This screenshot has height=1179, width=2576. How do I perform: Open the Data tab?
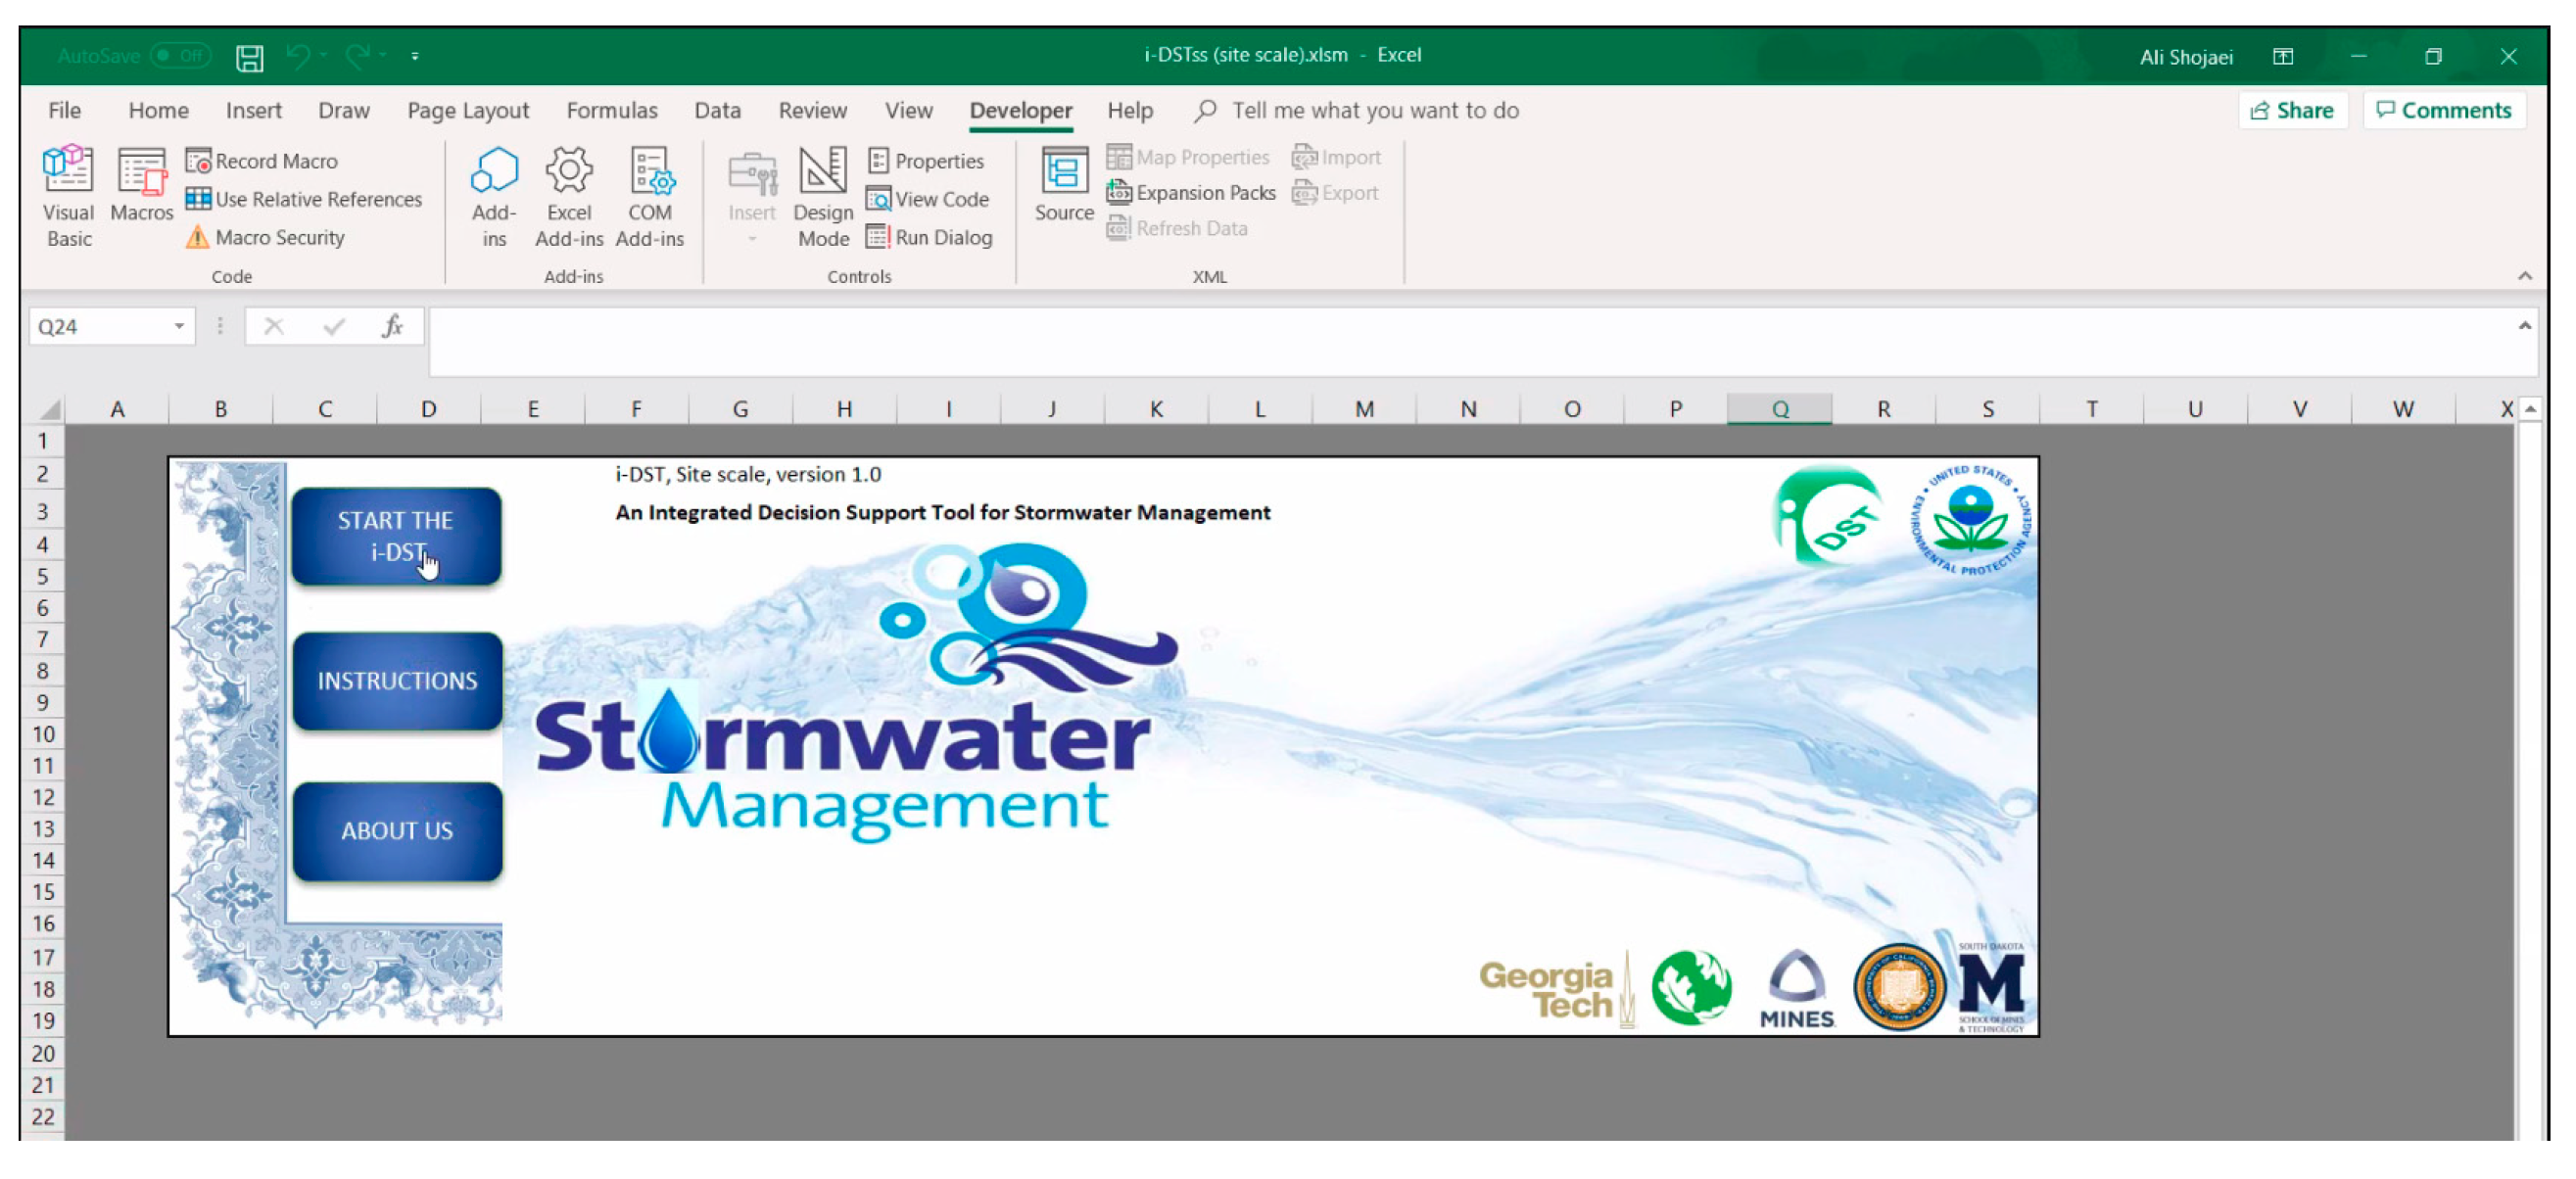point(717,110)
